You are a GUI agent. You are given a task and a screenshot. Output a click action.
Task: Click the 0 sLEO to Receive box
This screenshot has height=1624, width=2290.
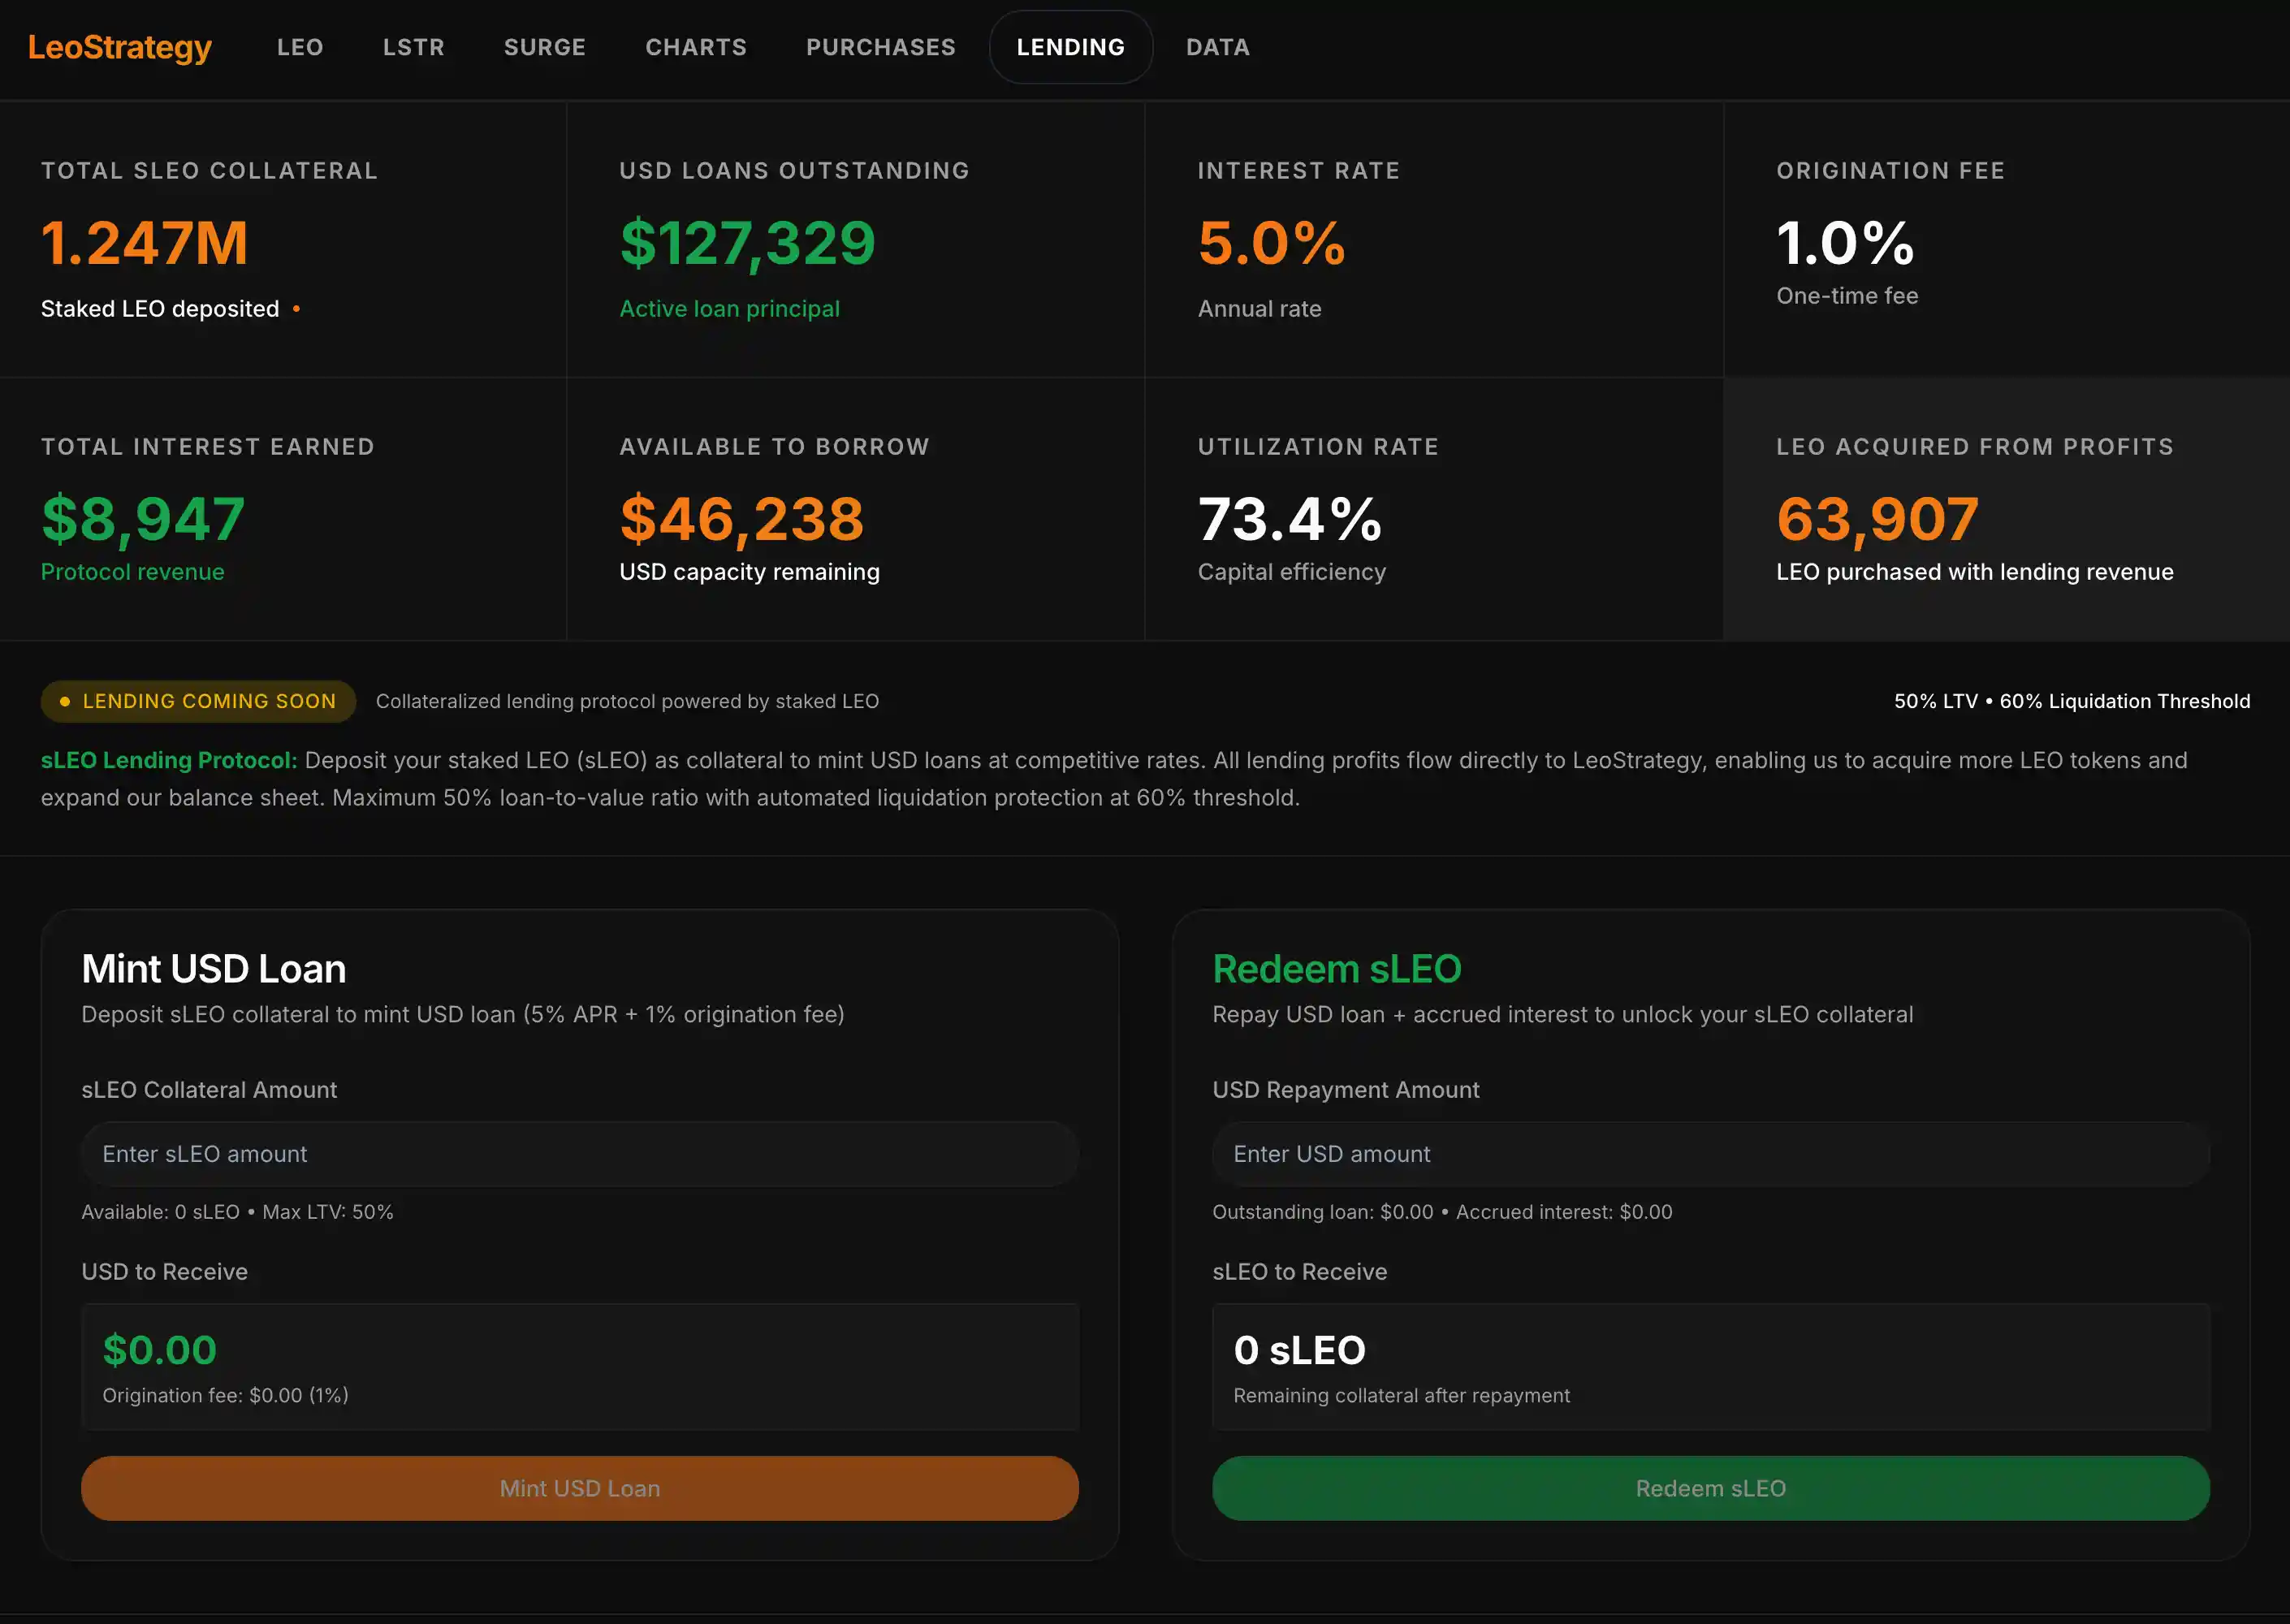click(x=1710, y=1366)
